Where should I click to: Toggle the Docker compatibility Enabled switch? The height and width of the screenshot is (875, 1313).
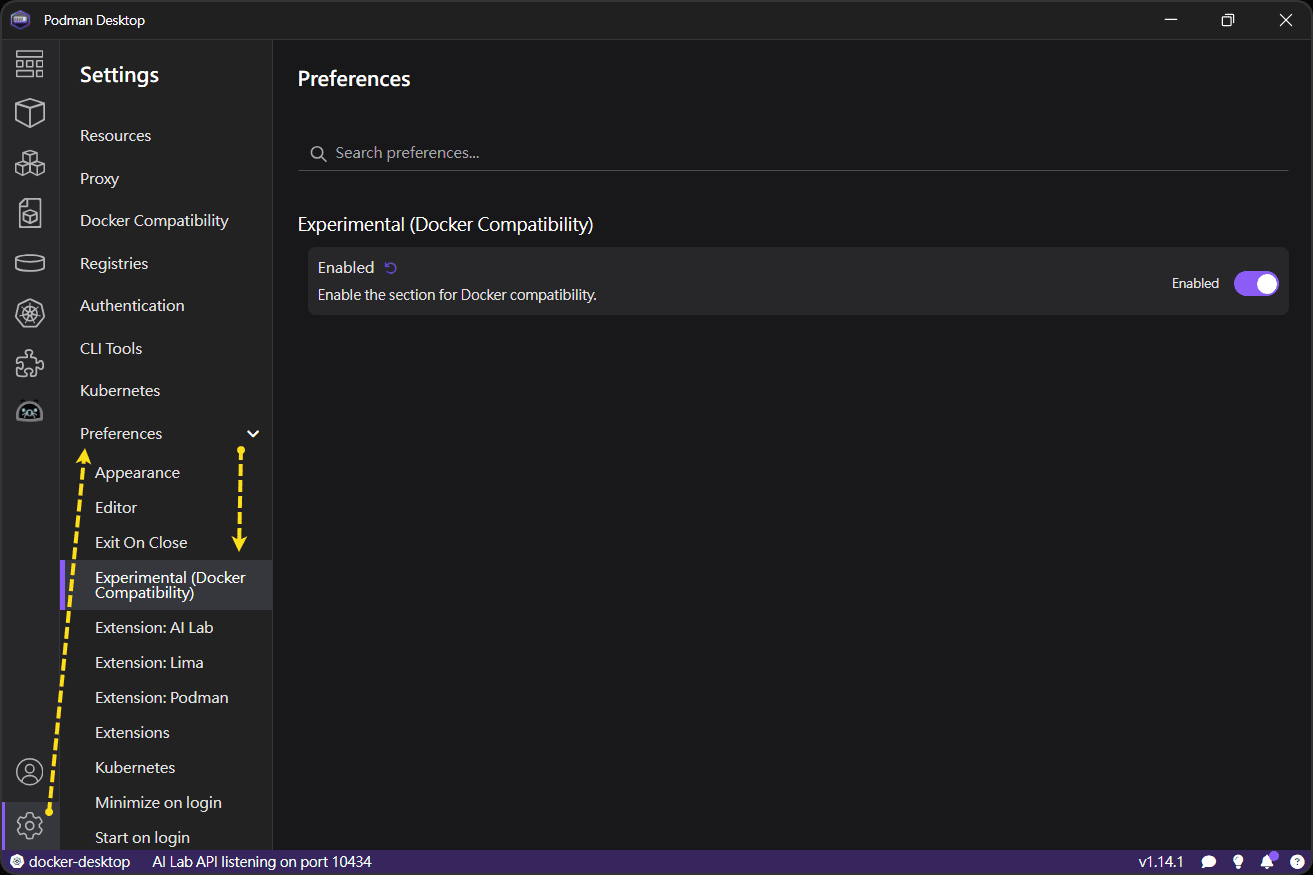tap(1256, 284)
